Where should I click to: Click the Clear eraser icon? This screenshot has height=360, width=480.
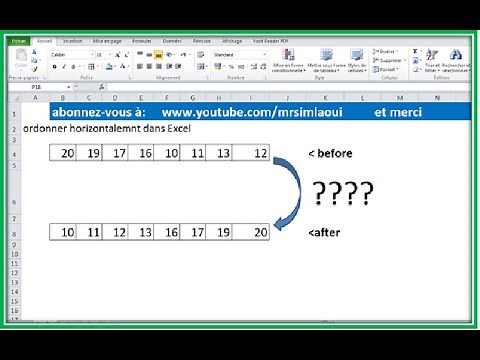coord(415,69)
